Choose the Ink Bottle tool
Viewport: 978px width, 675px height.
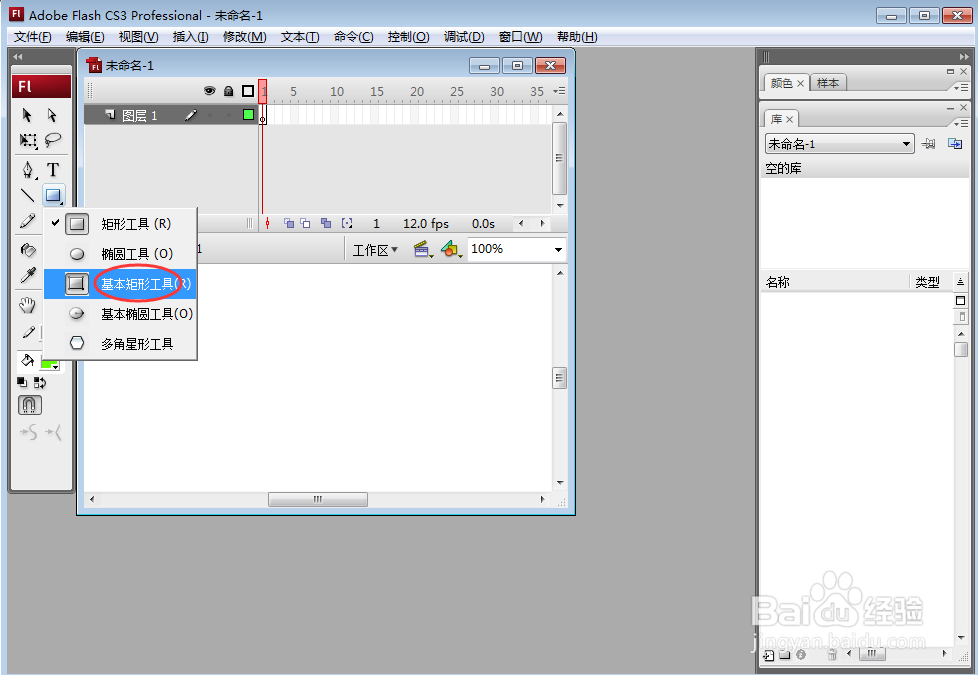(27, 250)
